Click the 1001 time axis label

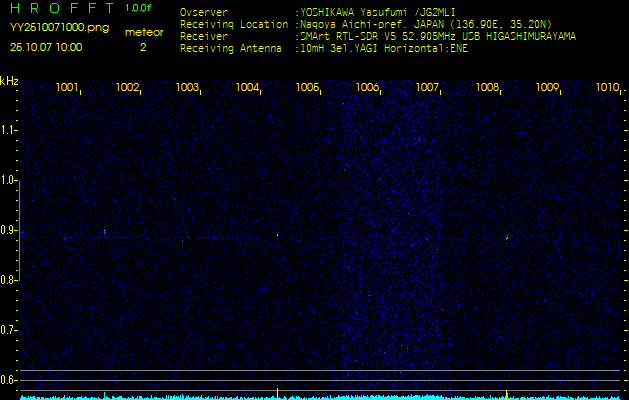pos(67,87)
